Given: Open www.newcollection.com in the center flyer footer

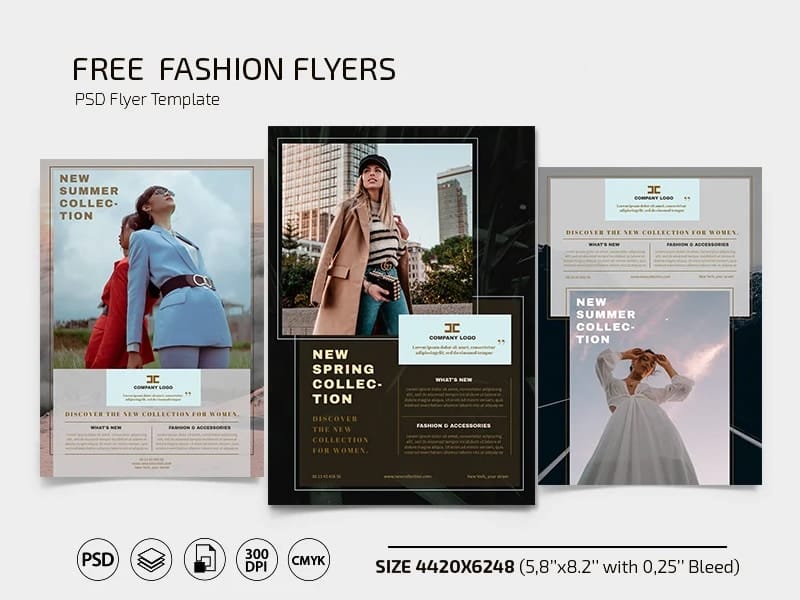Looking at the screenshot, I should pyautogui.click(x=407, y=477).
